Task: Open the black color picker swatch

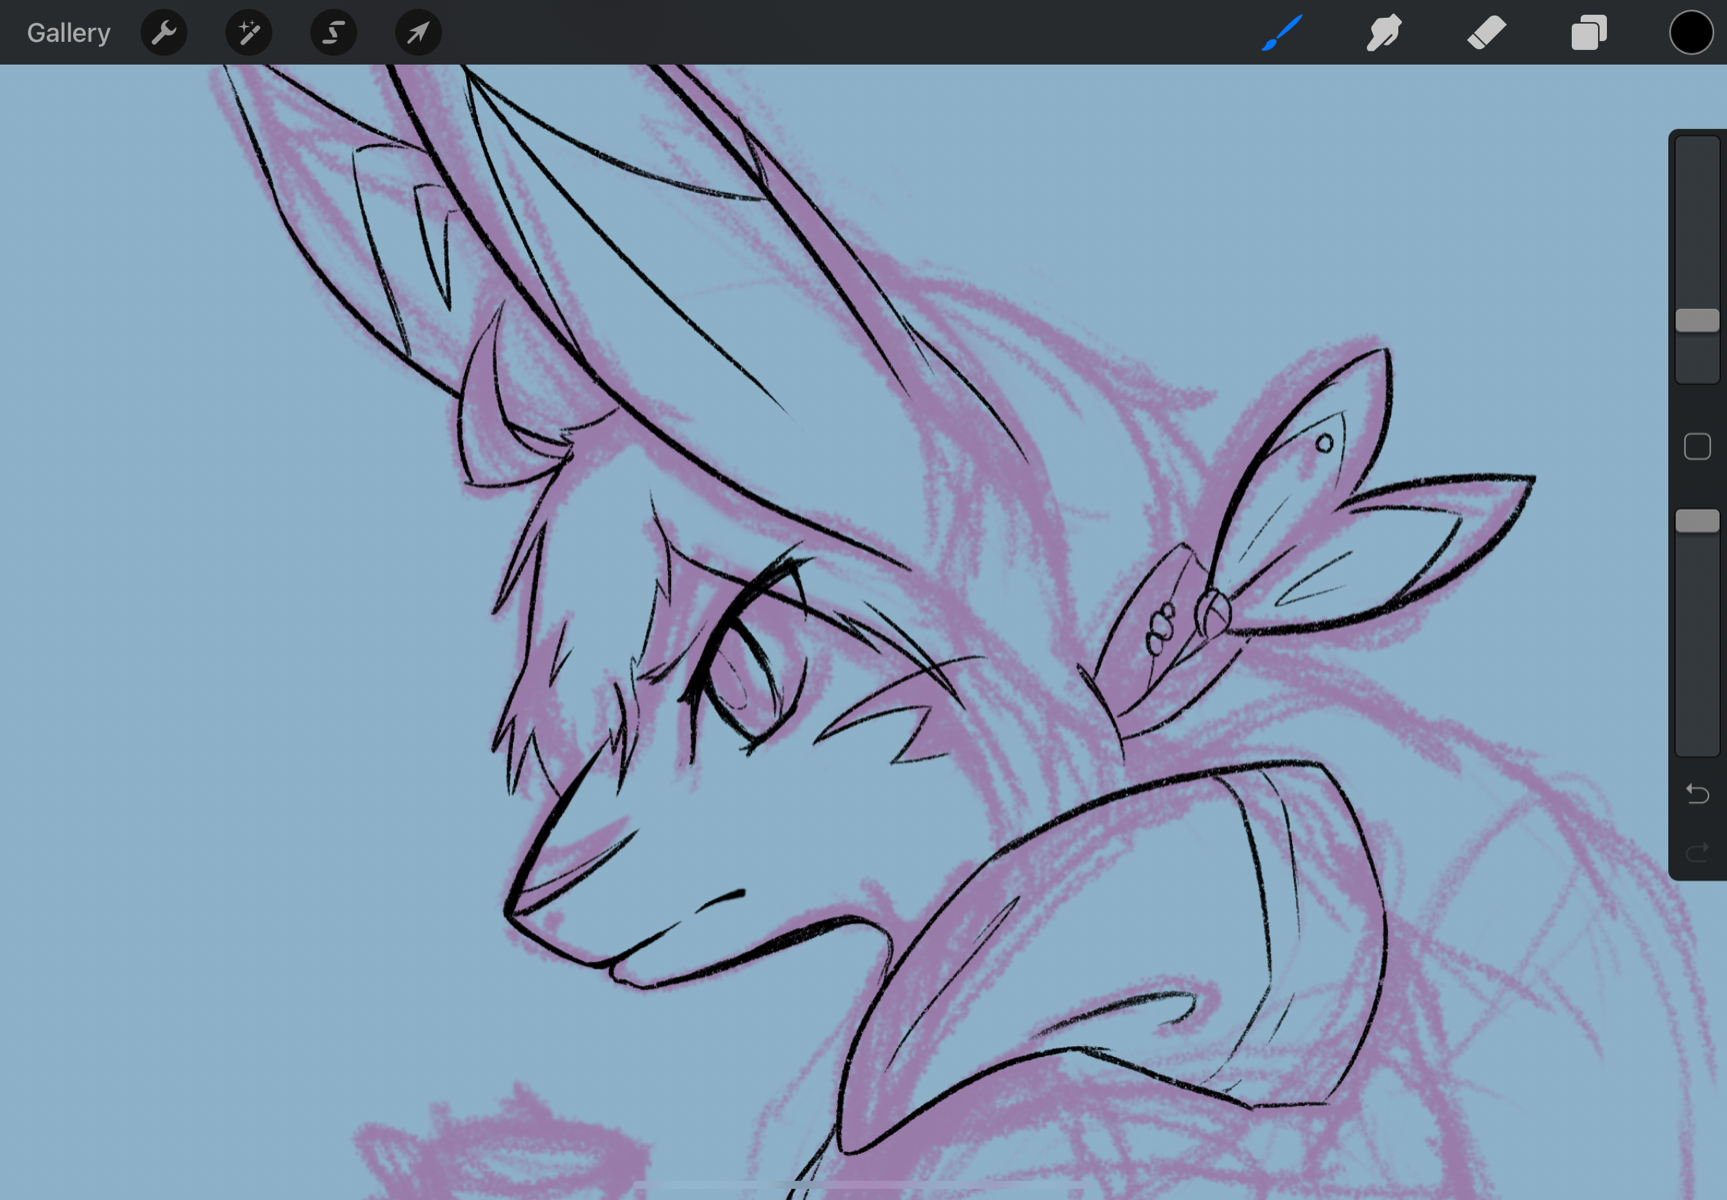Action: tap(1691, 33)
